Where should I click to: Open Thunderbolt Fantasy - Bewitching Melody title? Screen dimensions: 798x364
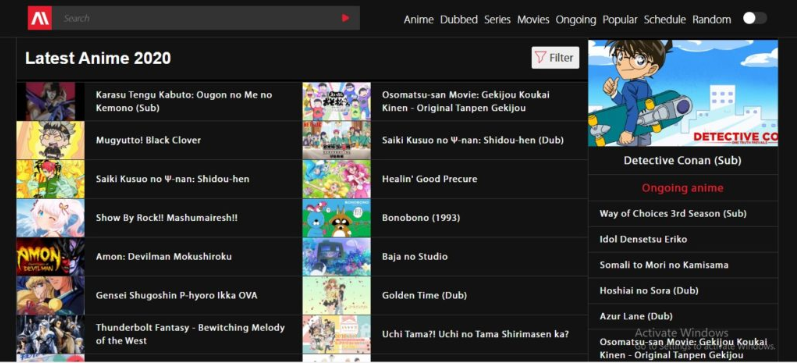[190, 334]
